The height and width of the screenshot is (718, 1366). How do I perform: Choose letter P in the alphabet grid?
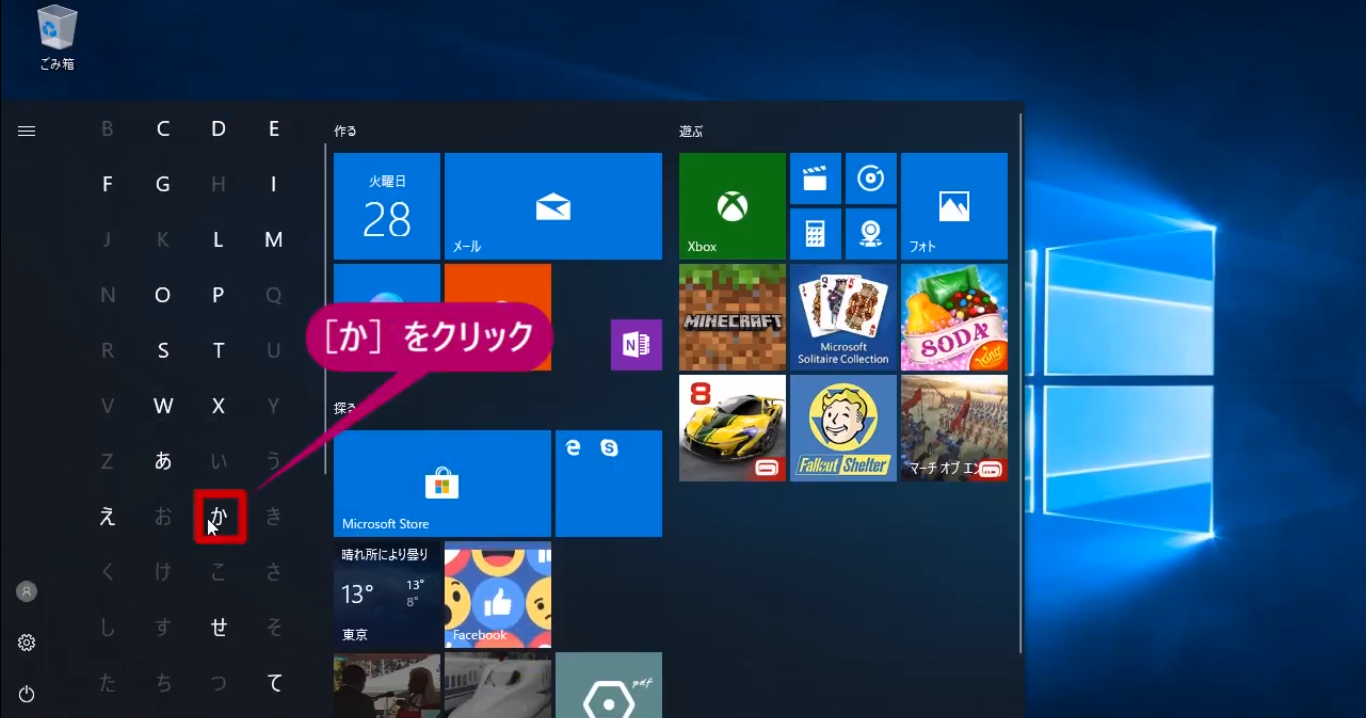218,295
